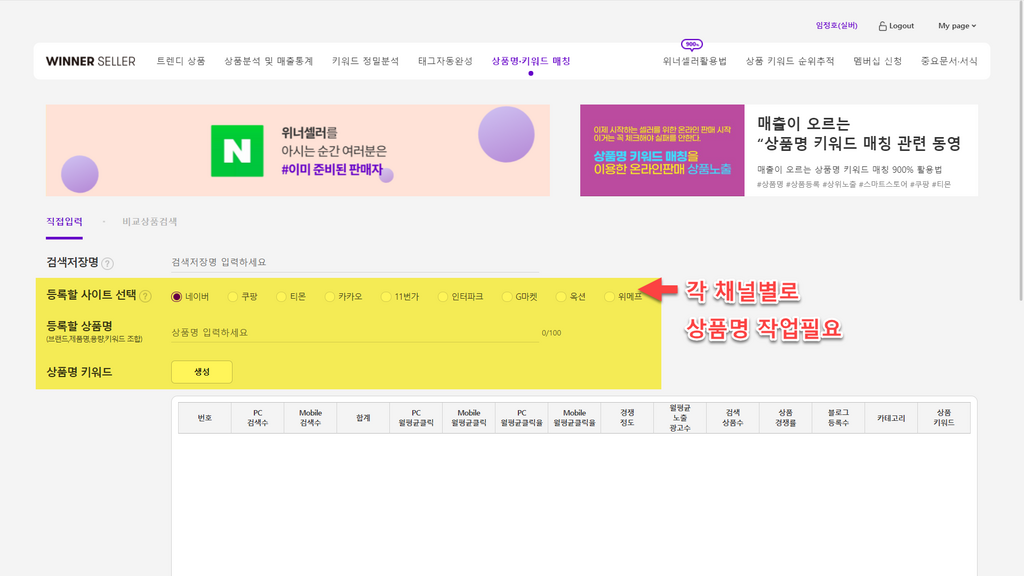Click the #이미 준비된 판매자 banner text

click(x=332, y=170)
